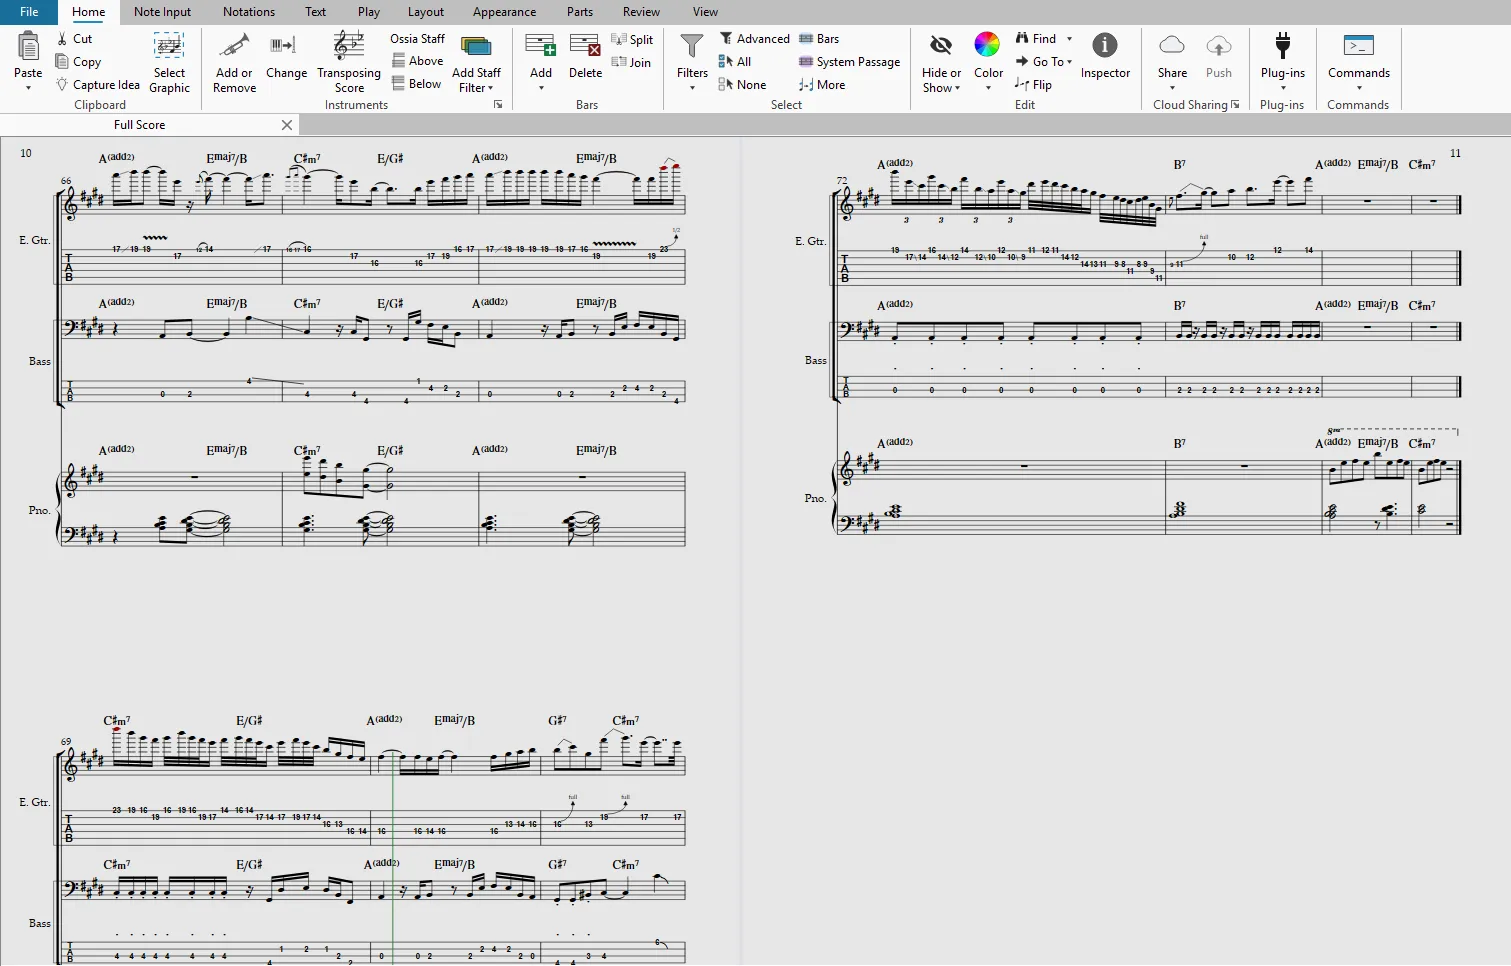Expand the Find dropdown arrow
This screenshot has width=1511, height=966.
click(x=1069, y=39)
